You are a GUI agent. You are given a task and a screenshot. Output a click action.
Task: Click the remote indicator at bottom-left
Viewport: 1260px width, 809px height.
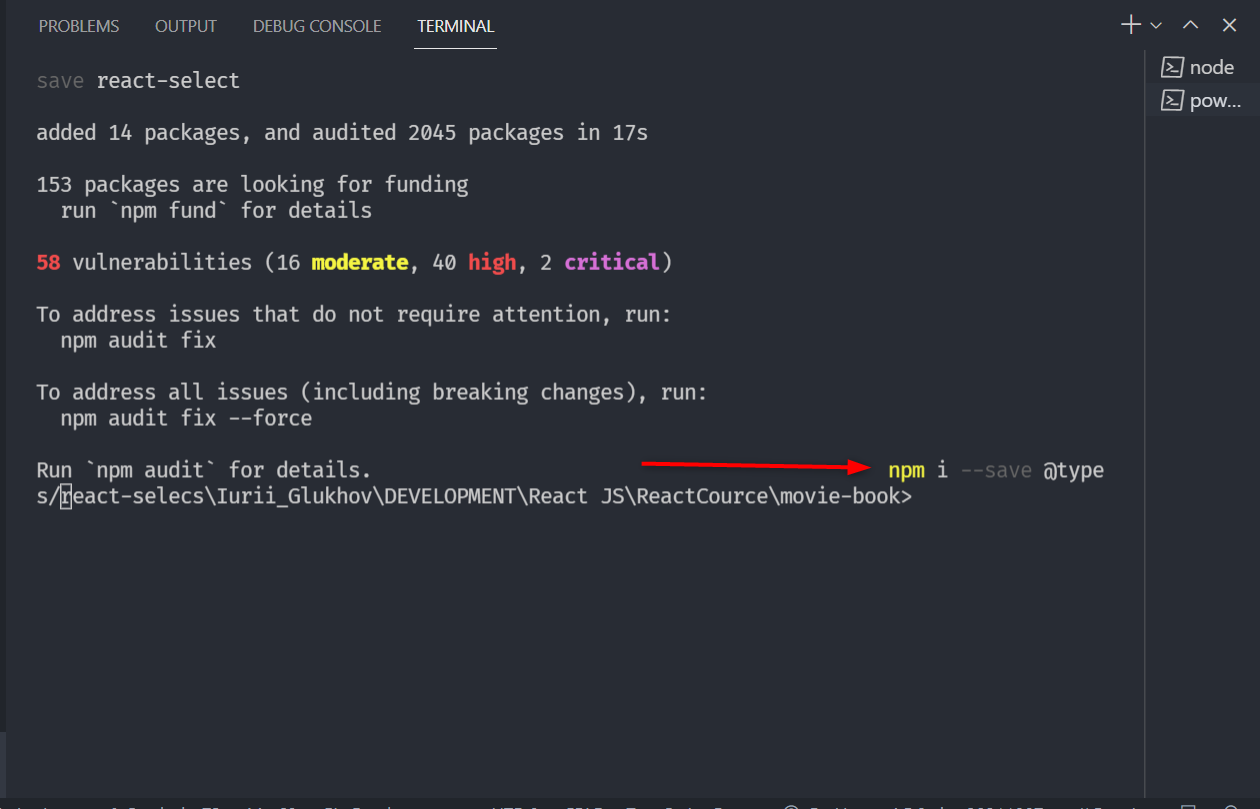[x=10, y=806]
